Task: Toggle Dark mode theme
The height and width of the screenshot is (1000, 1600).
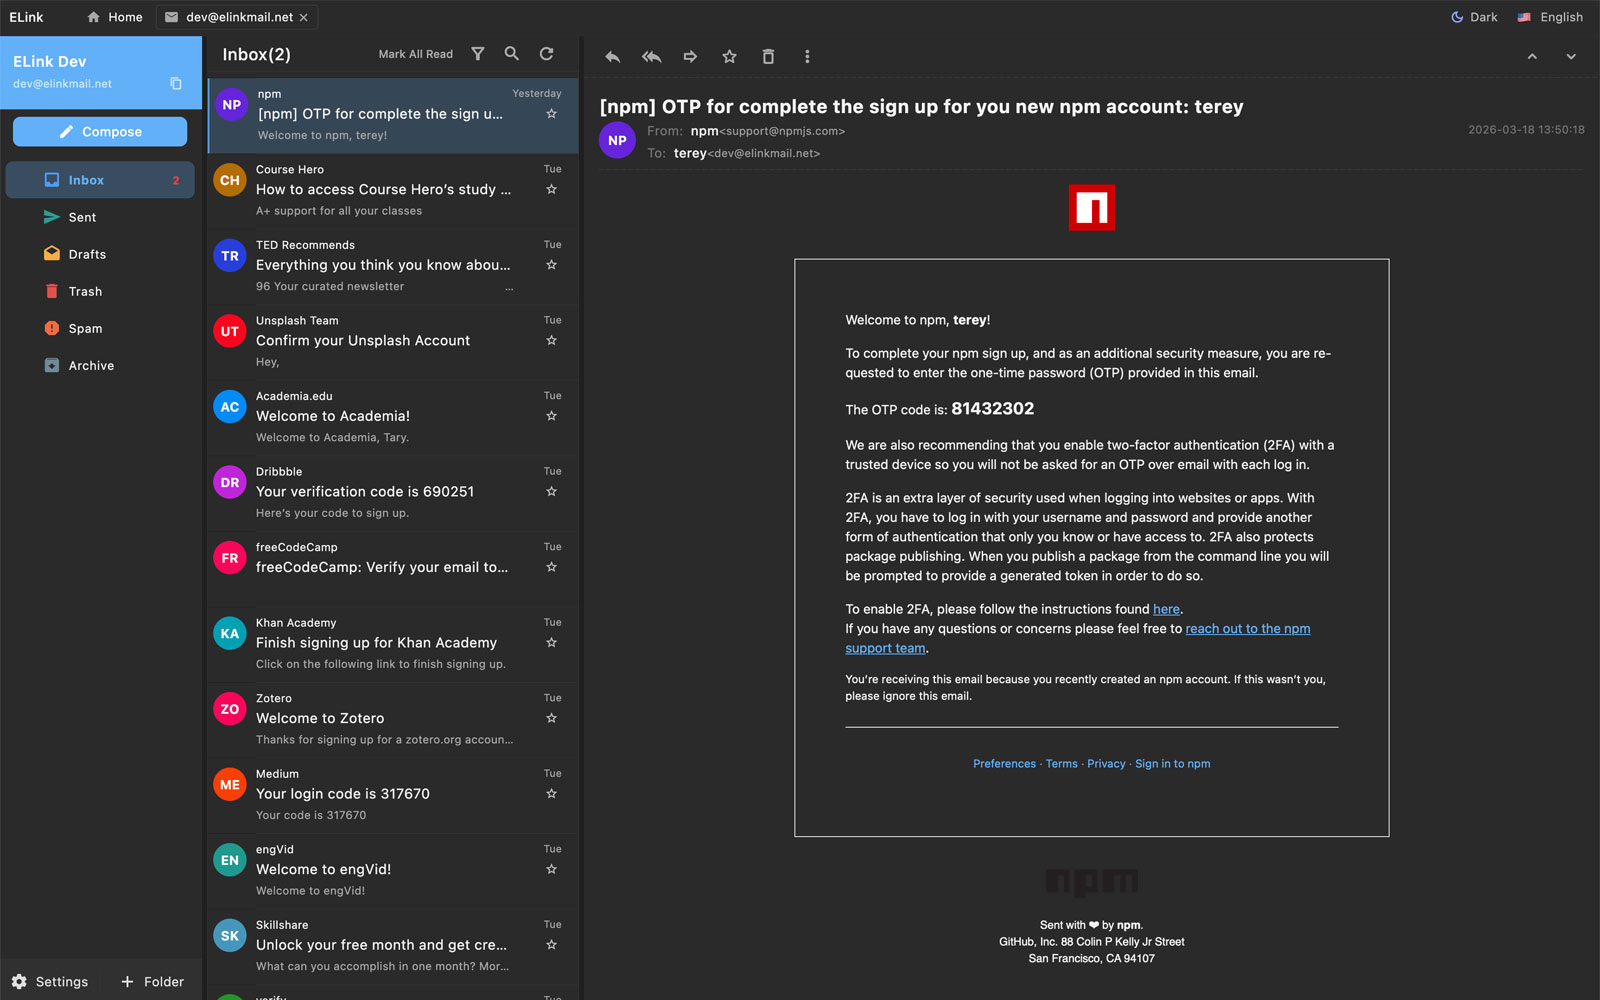Action: pyautogui.click(x=1473, y=17)
